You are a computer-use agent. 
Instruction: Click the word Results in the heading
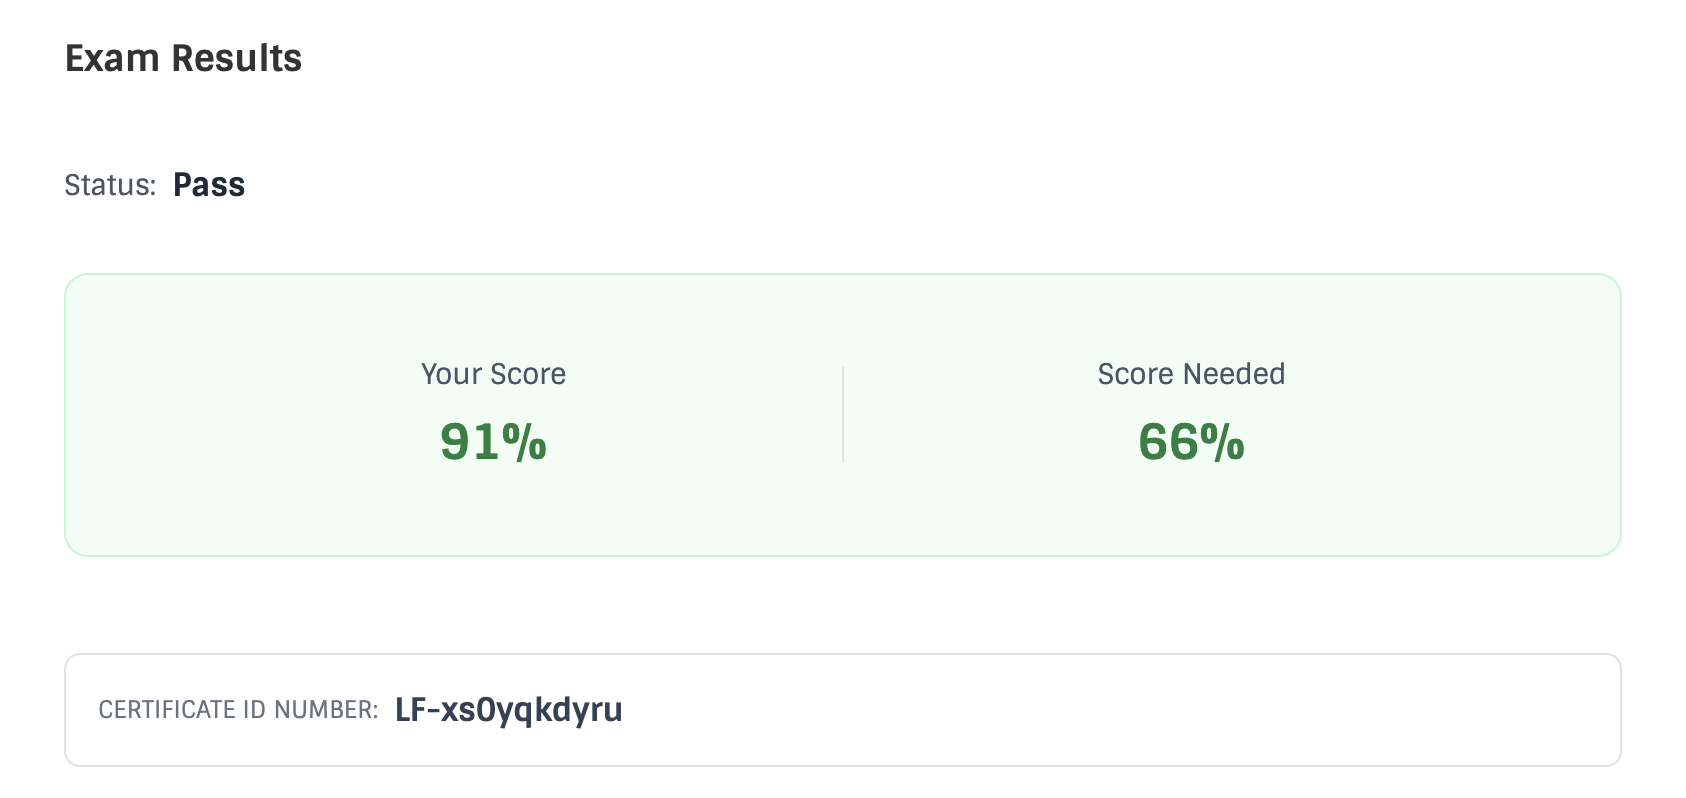click(x=237, y=59)
